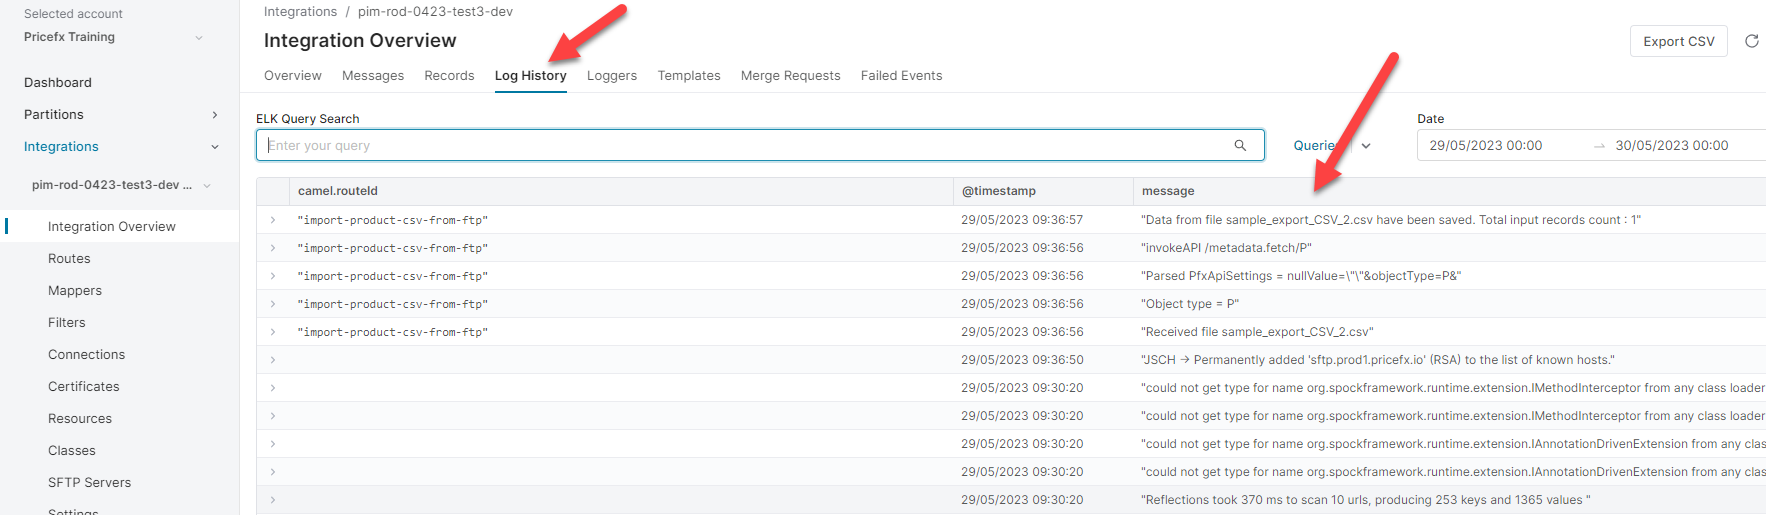Screen dimensions: 1766x515
Task: Click timestamp 29/05/2023 09:36:50 cell
Action: (x=1022, y=360)
